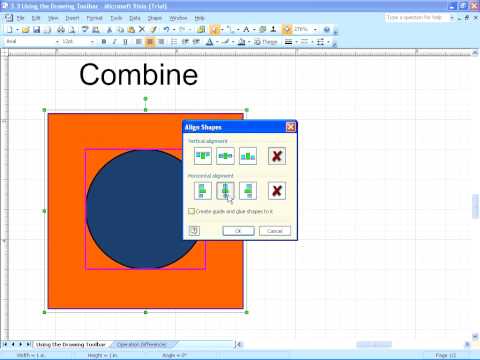Print the drawing from toolbar
The width and height of the screenshot is (480, 360).
(x=61, y=30)
